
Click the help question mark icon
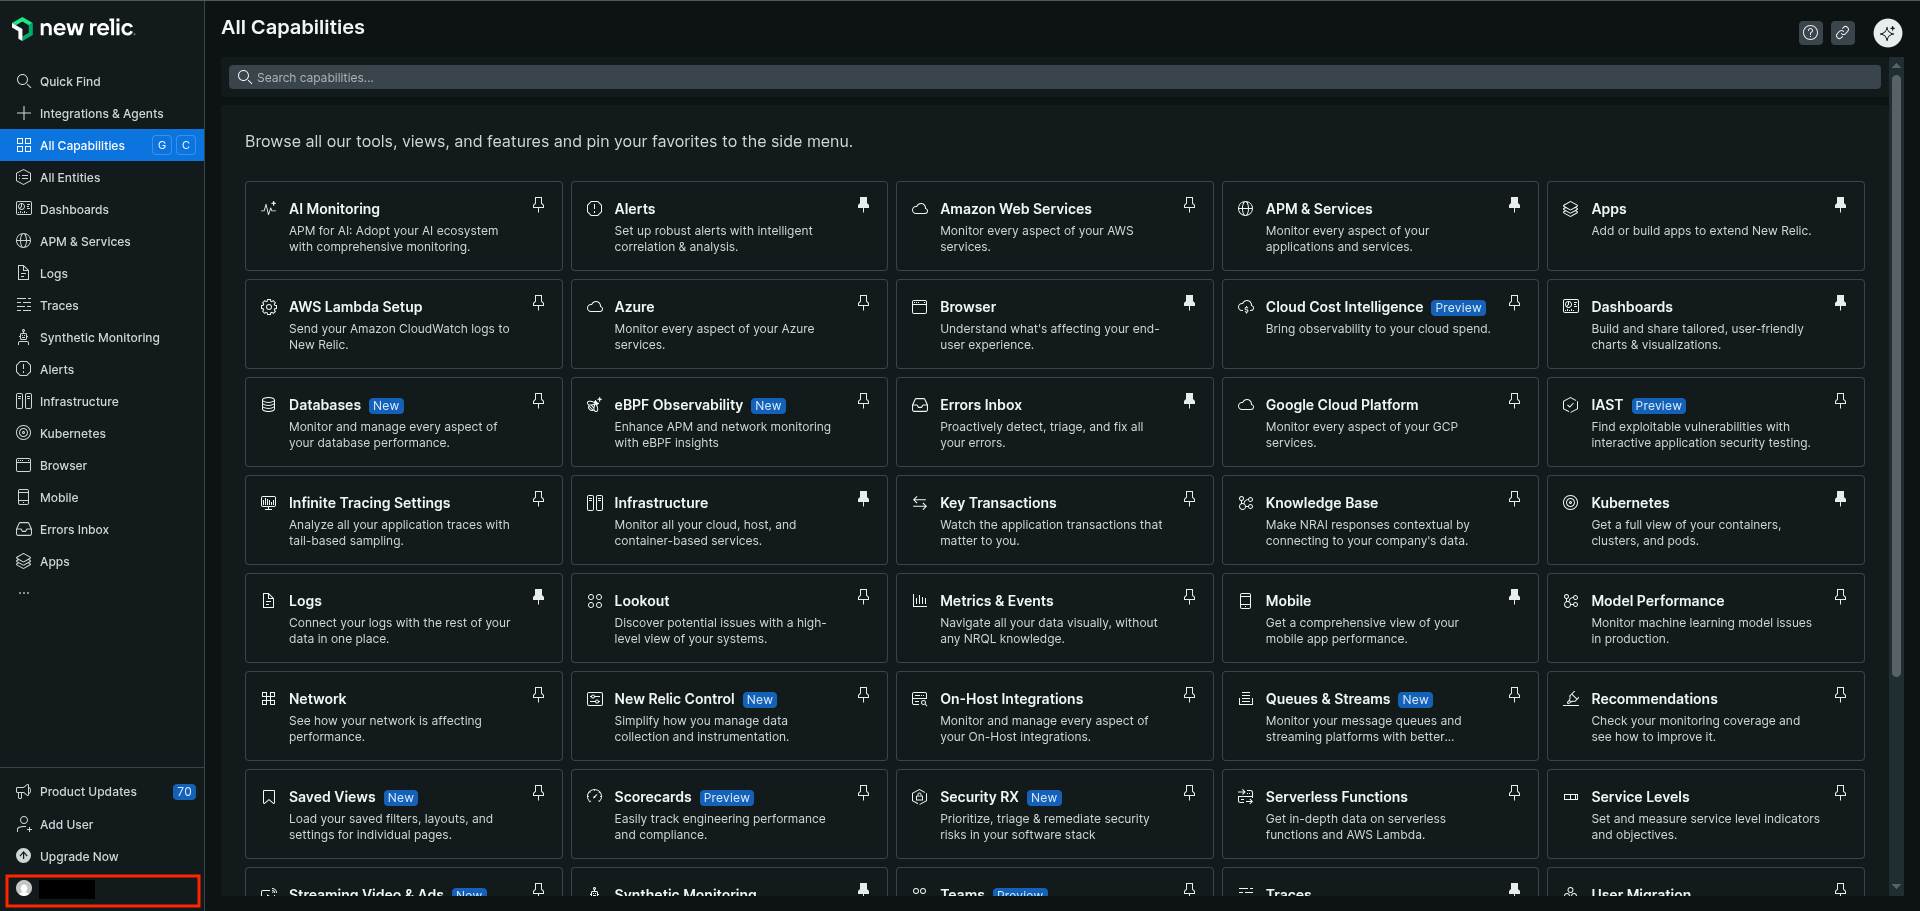1810,33
